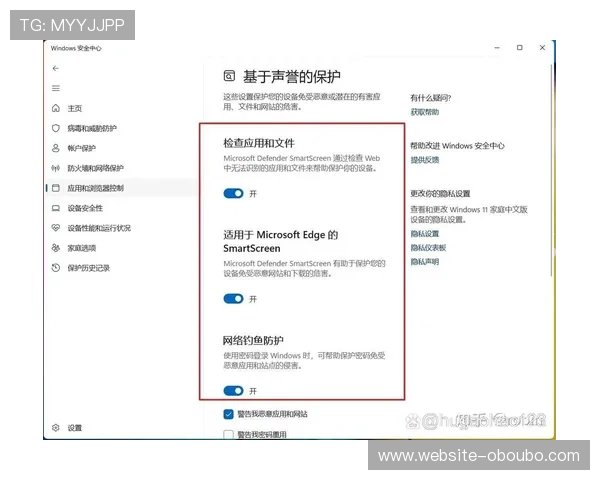Viewport: 600px width, 480px height.
Task: Click the 更改你的隐私设置 heading
Action: click(x=440, y=194)
